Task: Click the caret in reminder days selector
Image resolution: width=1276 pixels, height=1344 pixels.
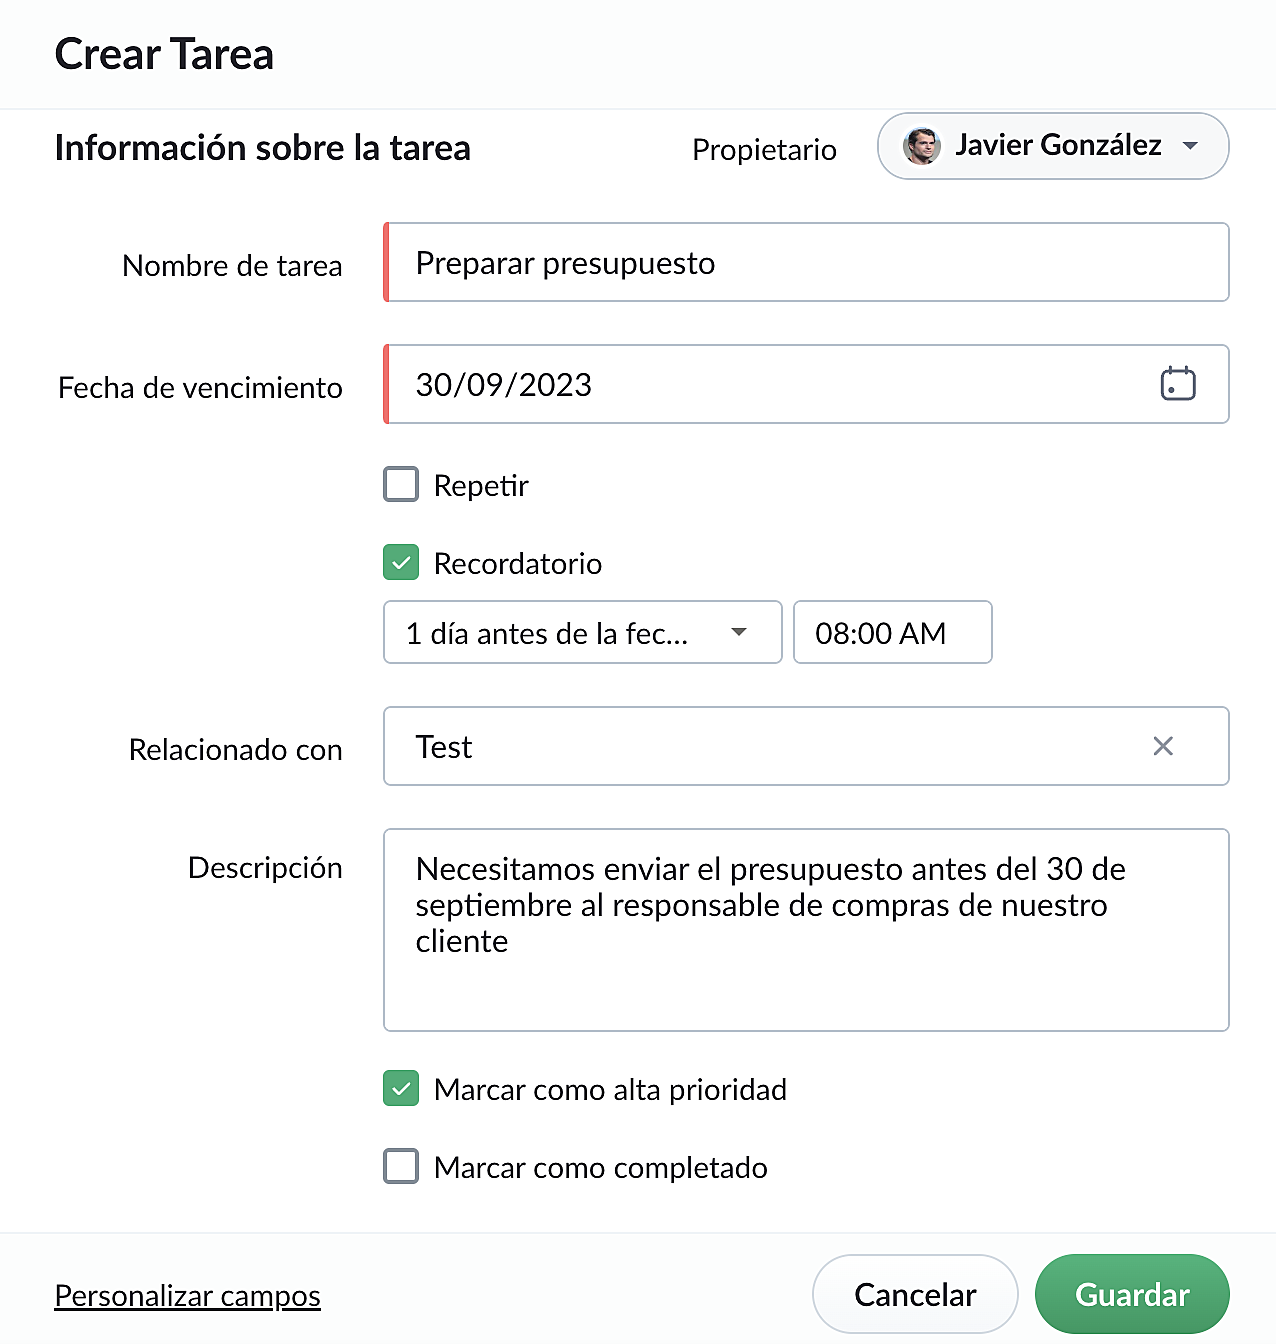Action: click(739, 632)
